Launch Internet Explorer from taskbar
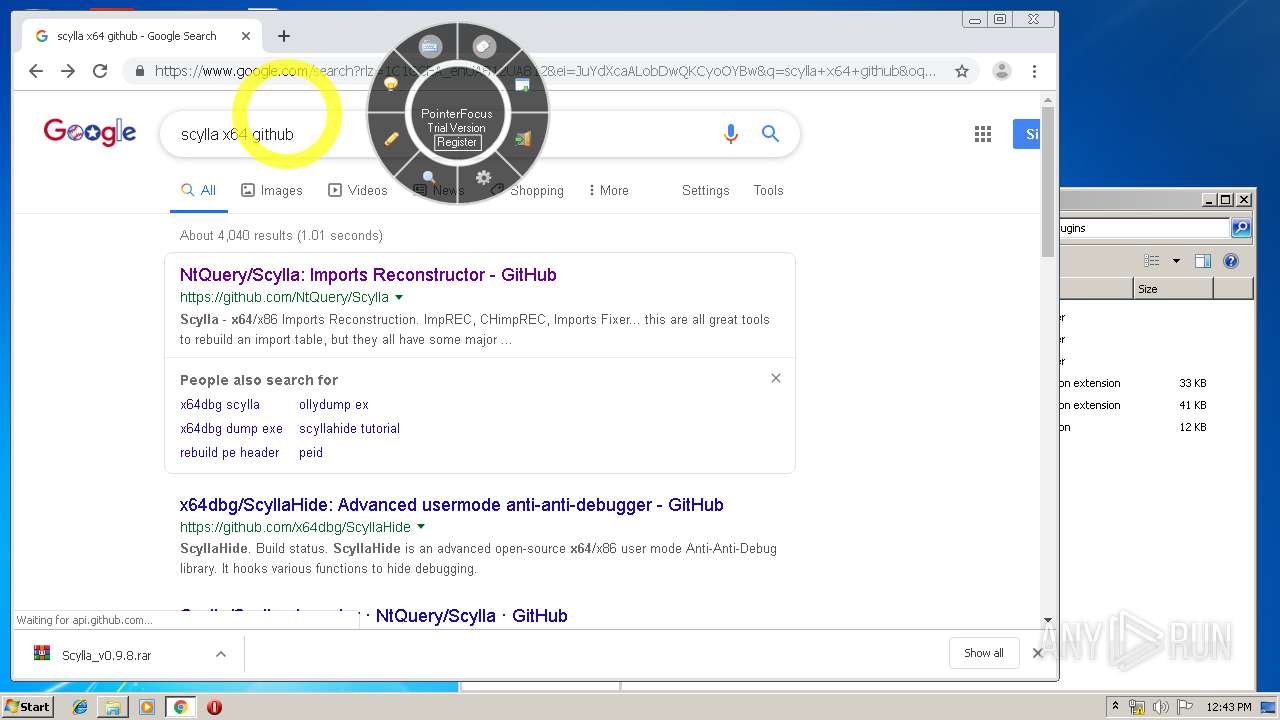Image resolution: width=1280 pixels, height=720 pixels. coord(80,707)
